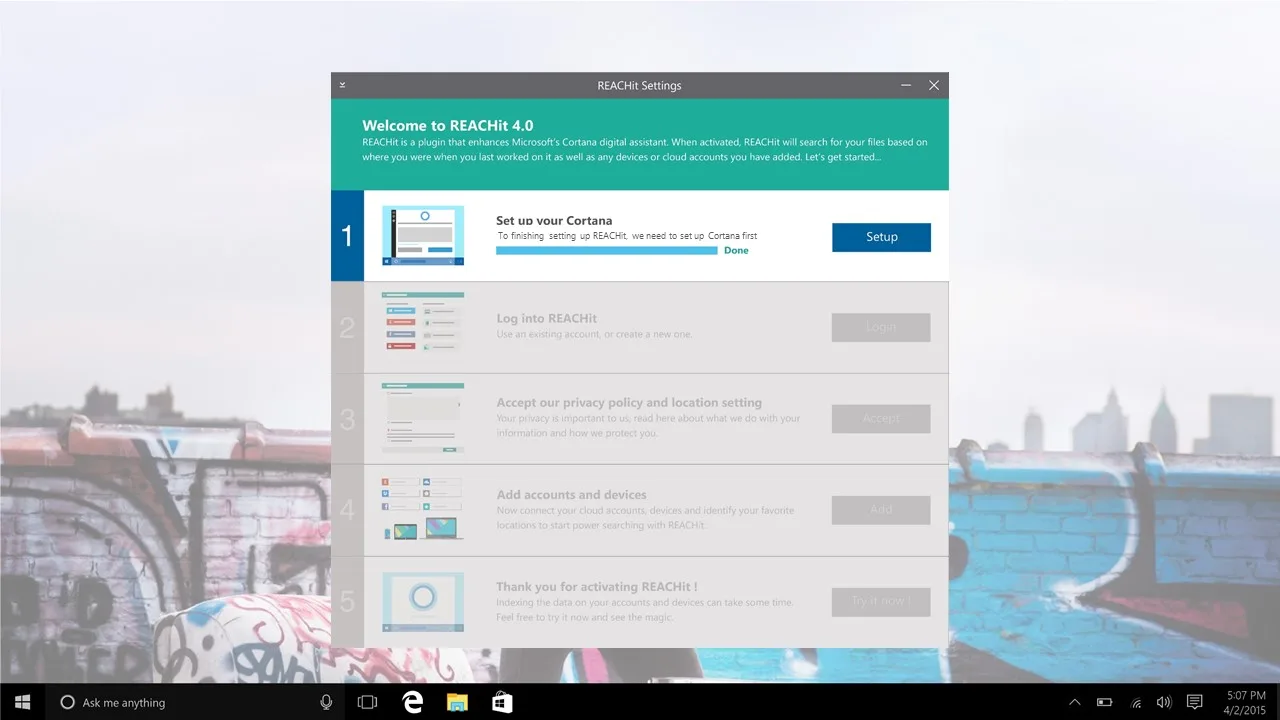Click the 'Set up your Cortana' heading
Screen dimensions: 1280x720
pyautogui.click(x=554, y=220)
